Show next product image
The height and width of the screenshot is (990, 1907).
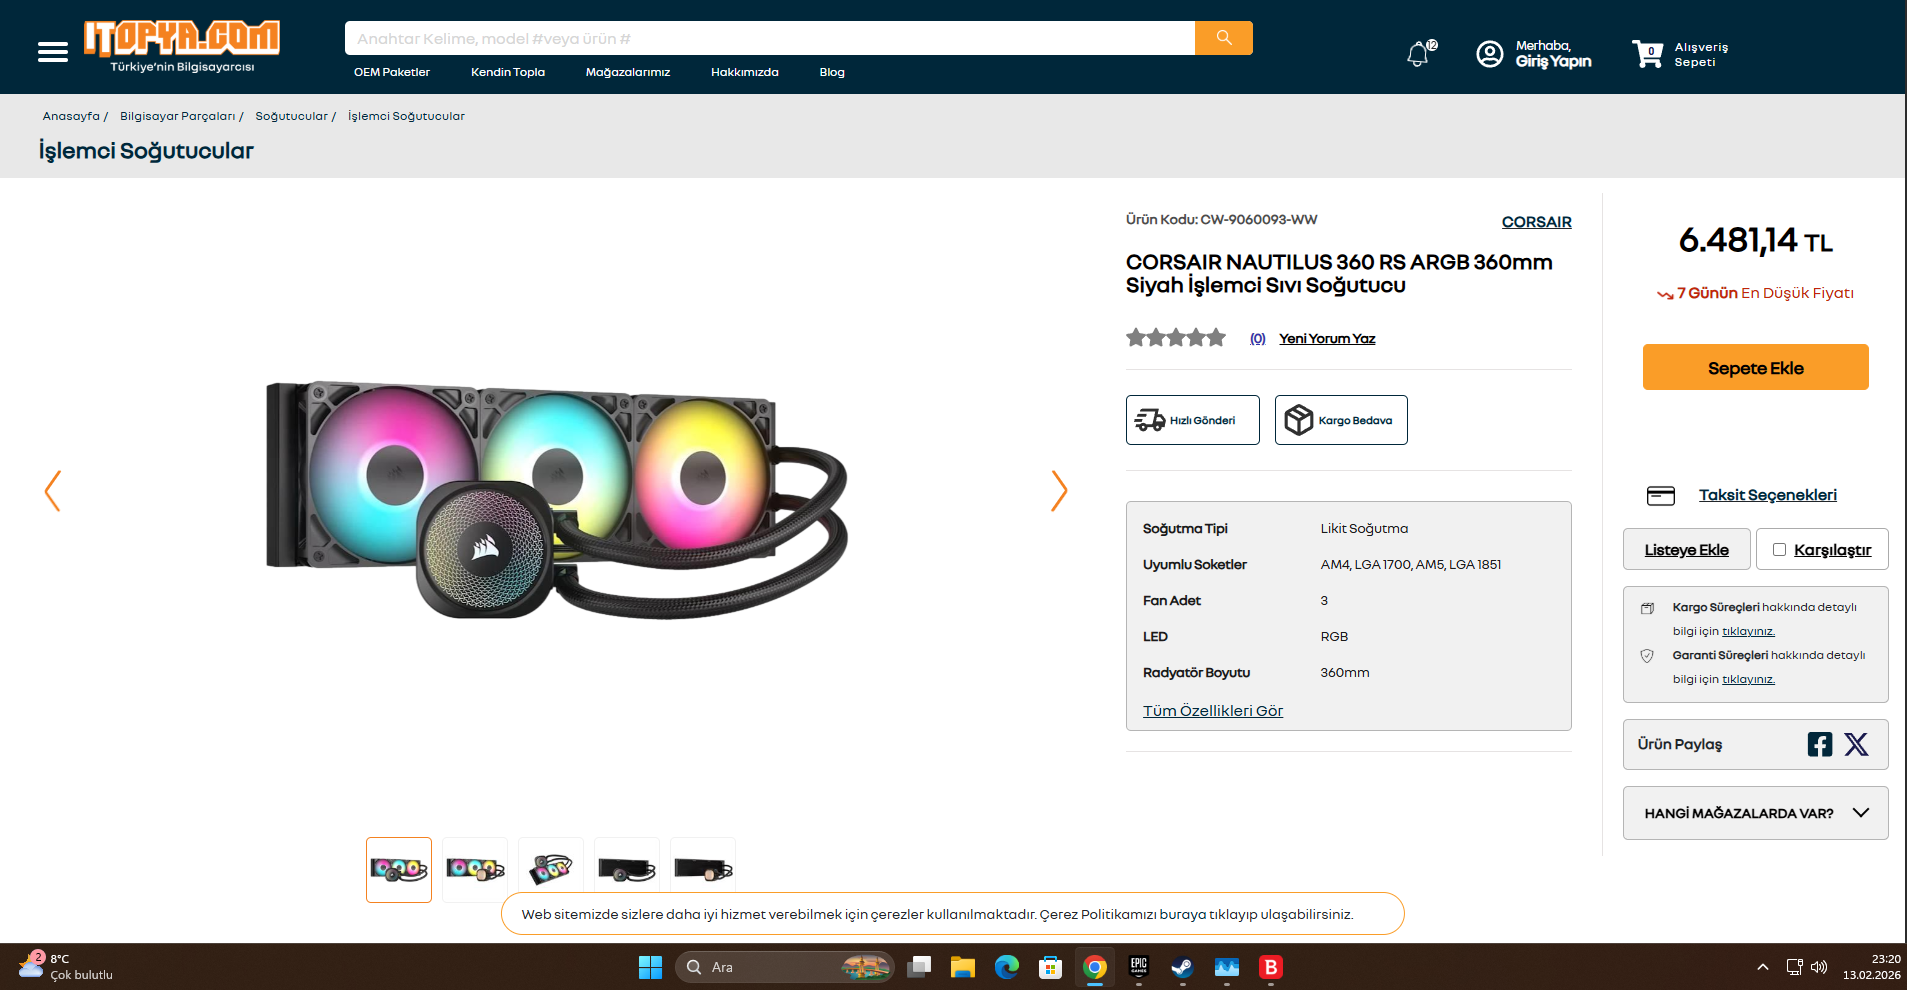tap(1059, 491)
